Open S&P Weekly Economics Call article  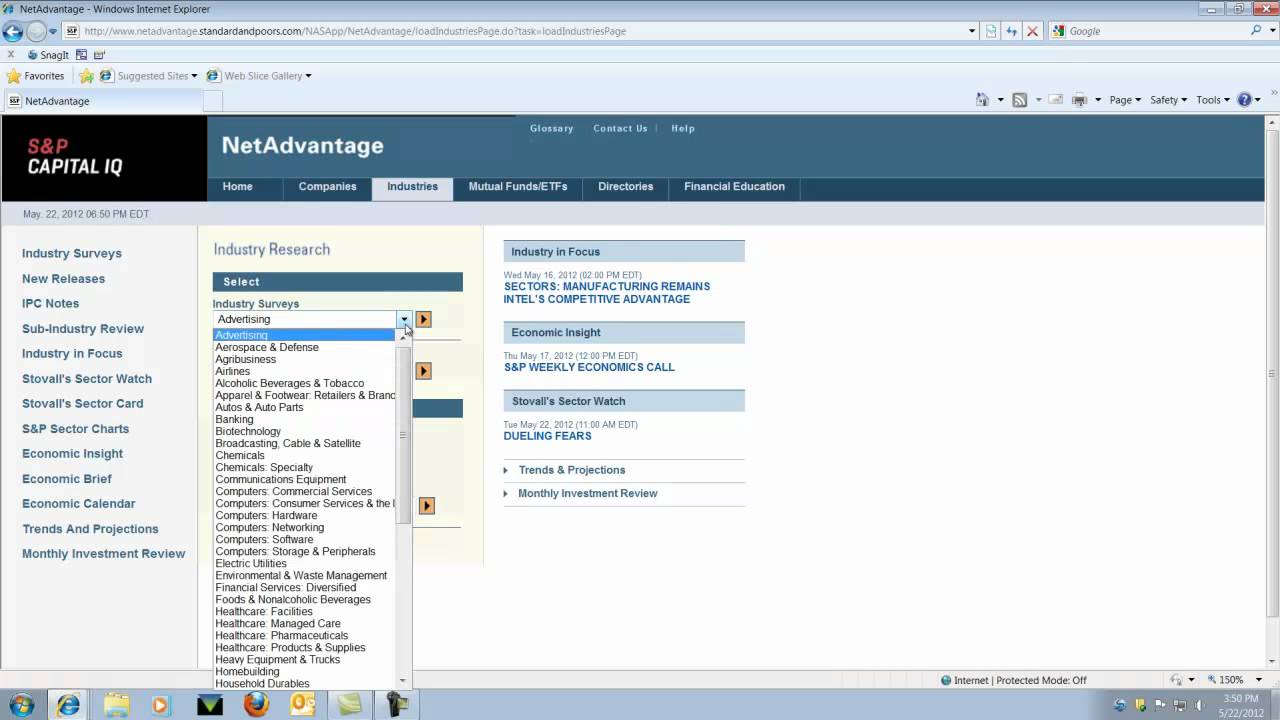tap(589, 367)
